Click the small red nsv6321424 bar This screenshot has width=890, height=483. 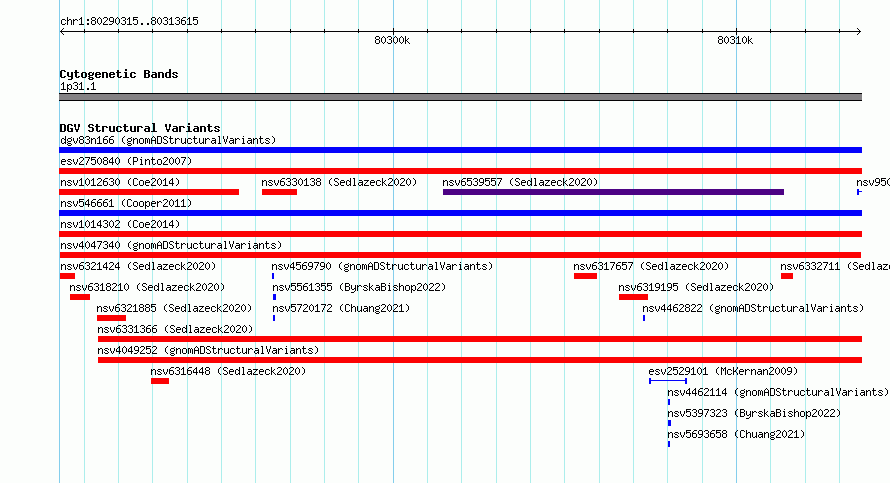(x=67, y=276)
